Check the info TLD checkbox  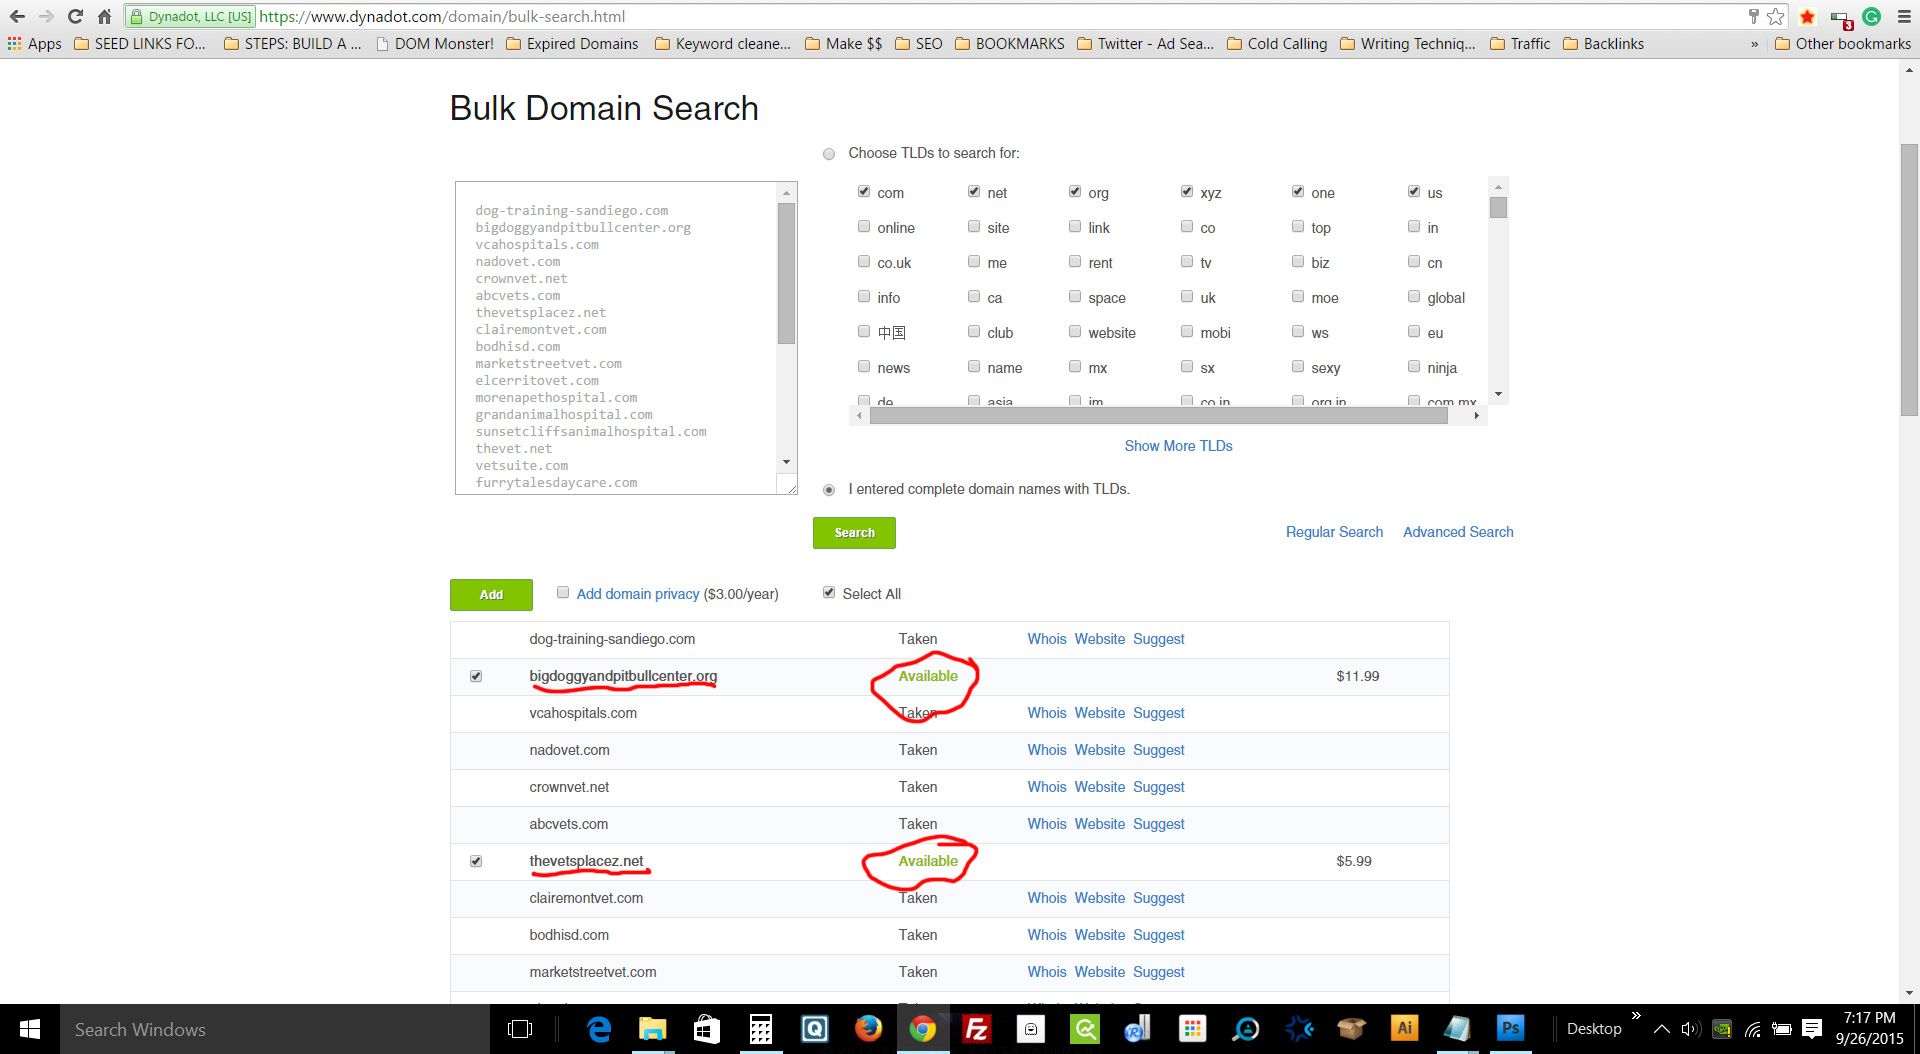(x=864, y=296)
